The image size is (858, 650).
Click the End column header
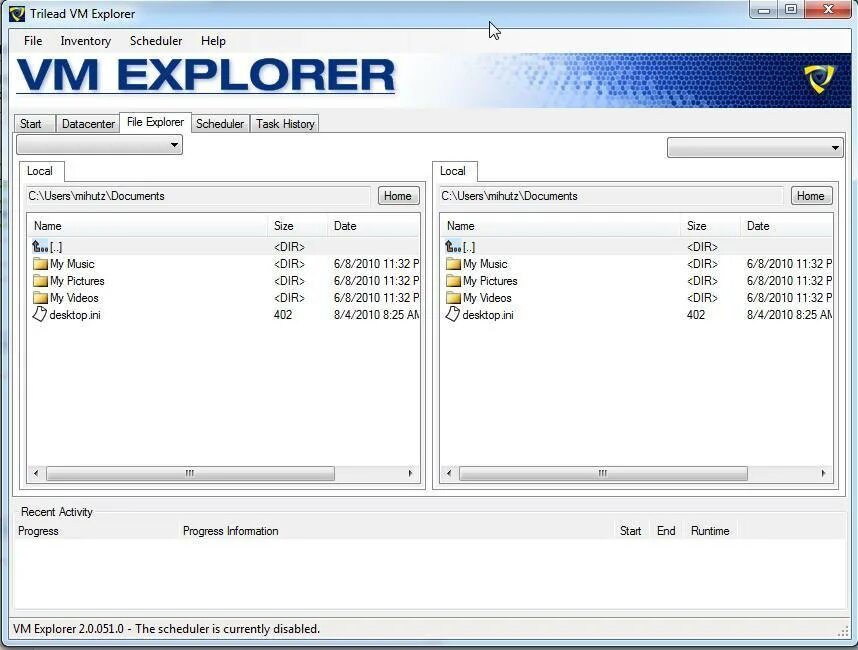(666, 531)
